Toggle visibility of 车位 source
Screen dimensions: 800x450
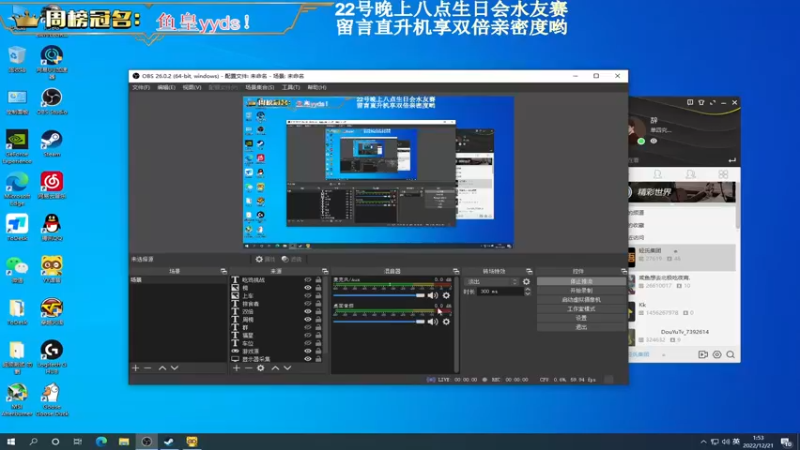click(x=308, y=343)
